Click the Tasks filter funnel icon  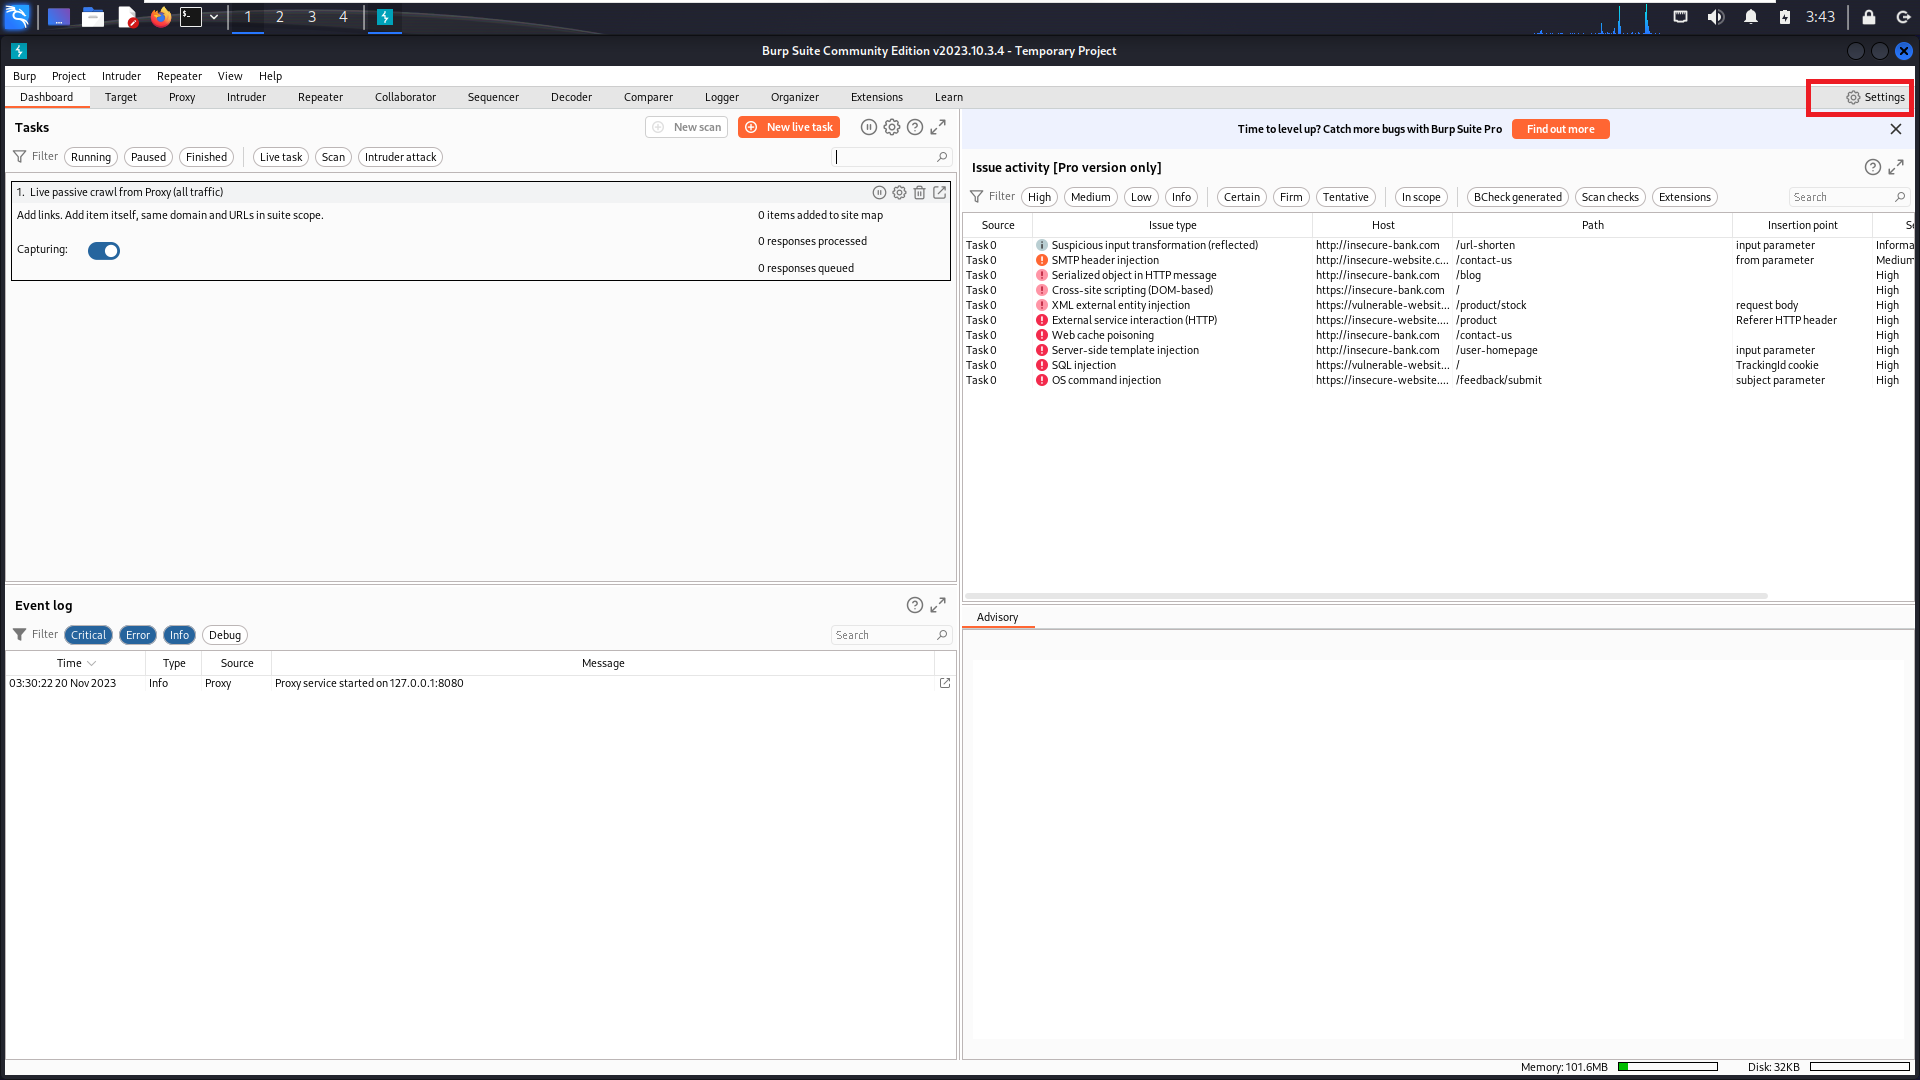point(19,157)
